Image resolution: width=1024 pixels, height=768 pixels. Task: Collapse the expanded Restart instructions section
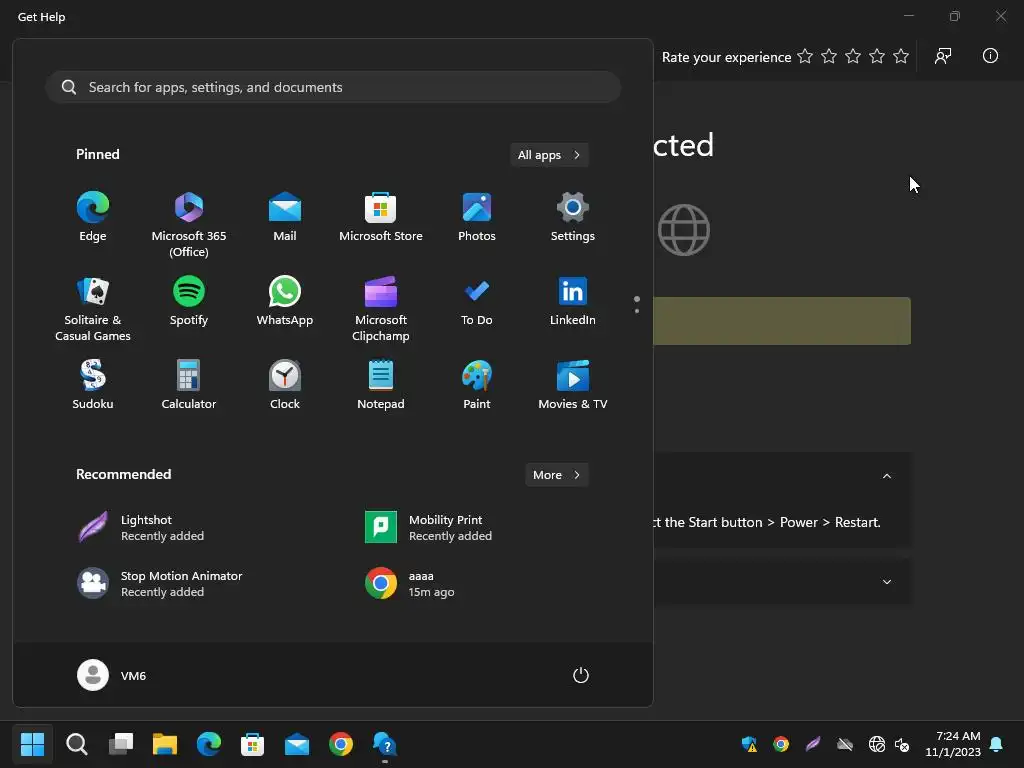[x=886, y=476]
